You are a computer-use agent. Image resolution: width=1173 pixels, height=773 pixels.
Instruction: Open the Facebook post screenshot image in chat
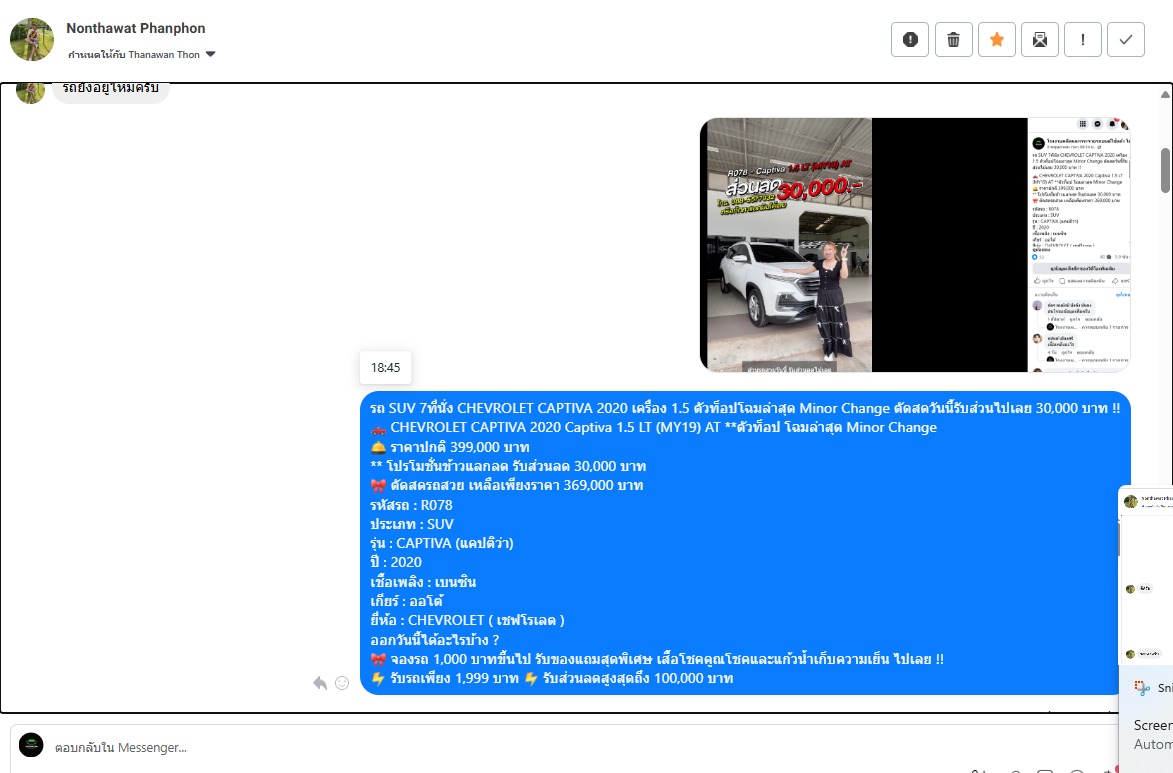pyautogui.click(x=1079, y=245)
